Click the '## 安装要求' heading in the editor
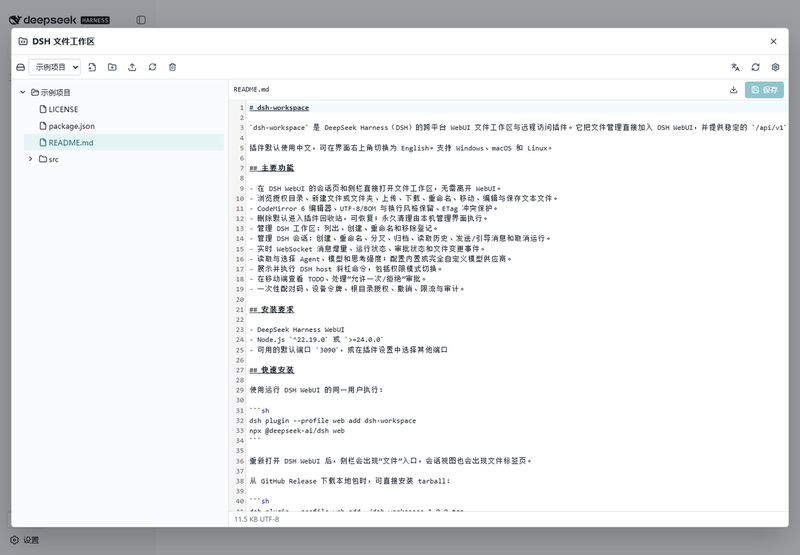This screenshot has height=555, width=800. tap(272, 309)
